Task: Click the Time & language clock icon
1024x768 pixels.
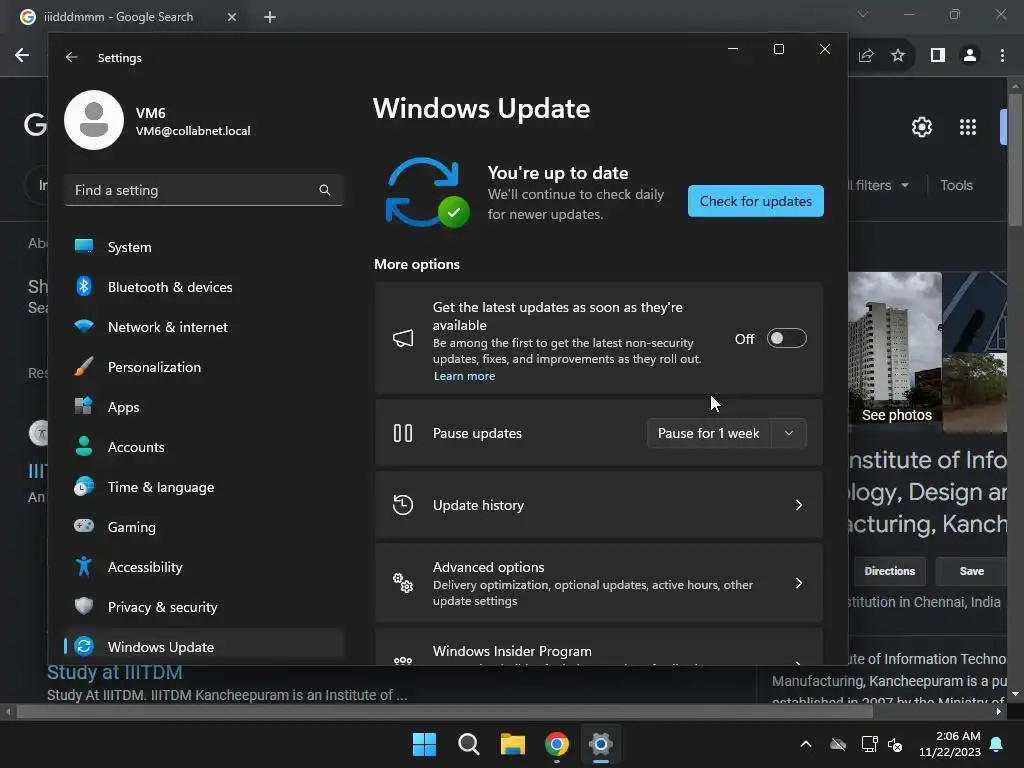Action: click(84, 487)
